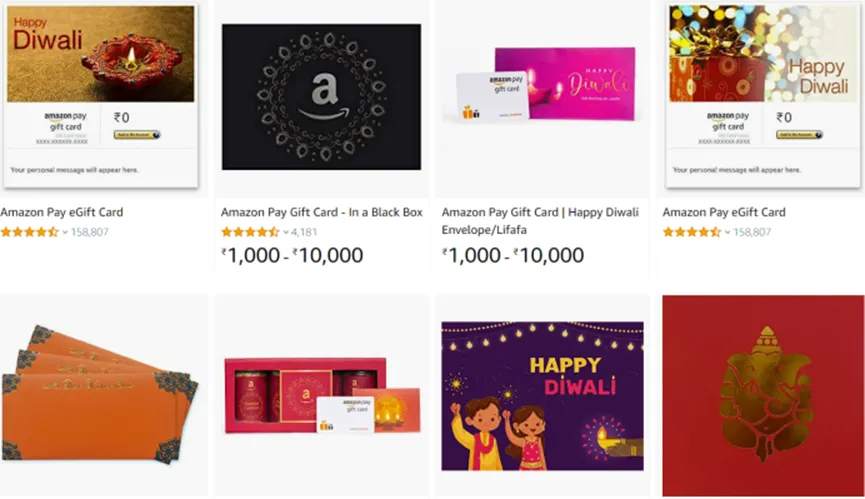The width and height of the screenshot is (865, 499).
Task: Open the Happy Diwali diya eGift Card image
Action: pos(101,96)
